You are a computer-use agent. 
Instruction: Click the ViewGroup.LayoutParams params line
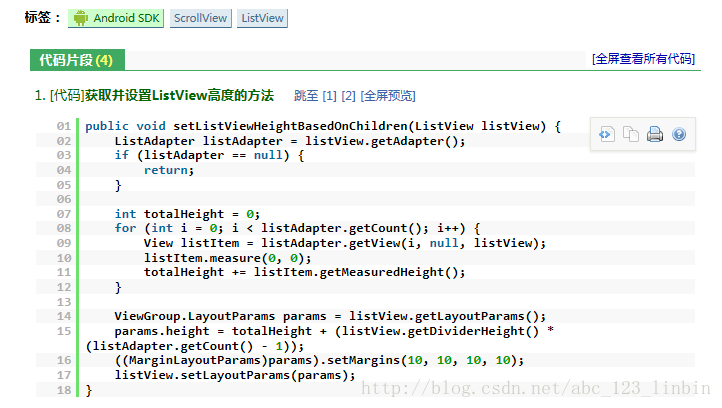pos(330,316)
